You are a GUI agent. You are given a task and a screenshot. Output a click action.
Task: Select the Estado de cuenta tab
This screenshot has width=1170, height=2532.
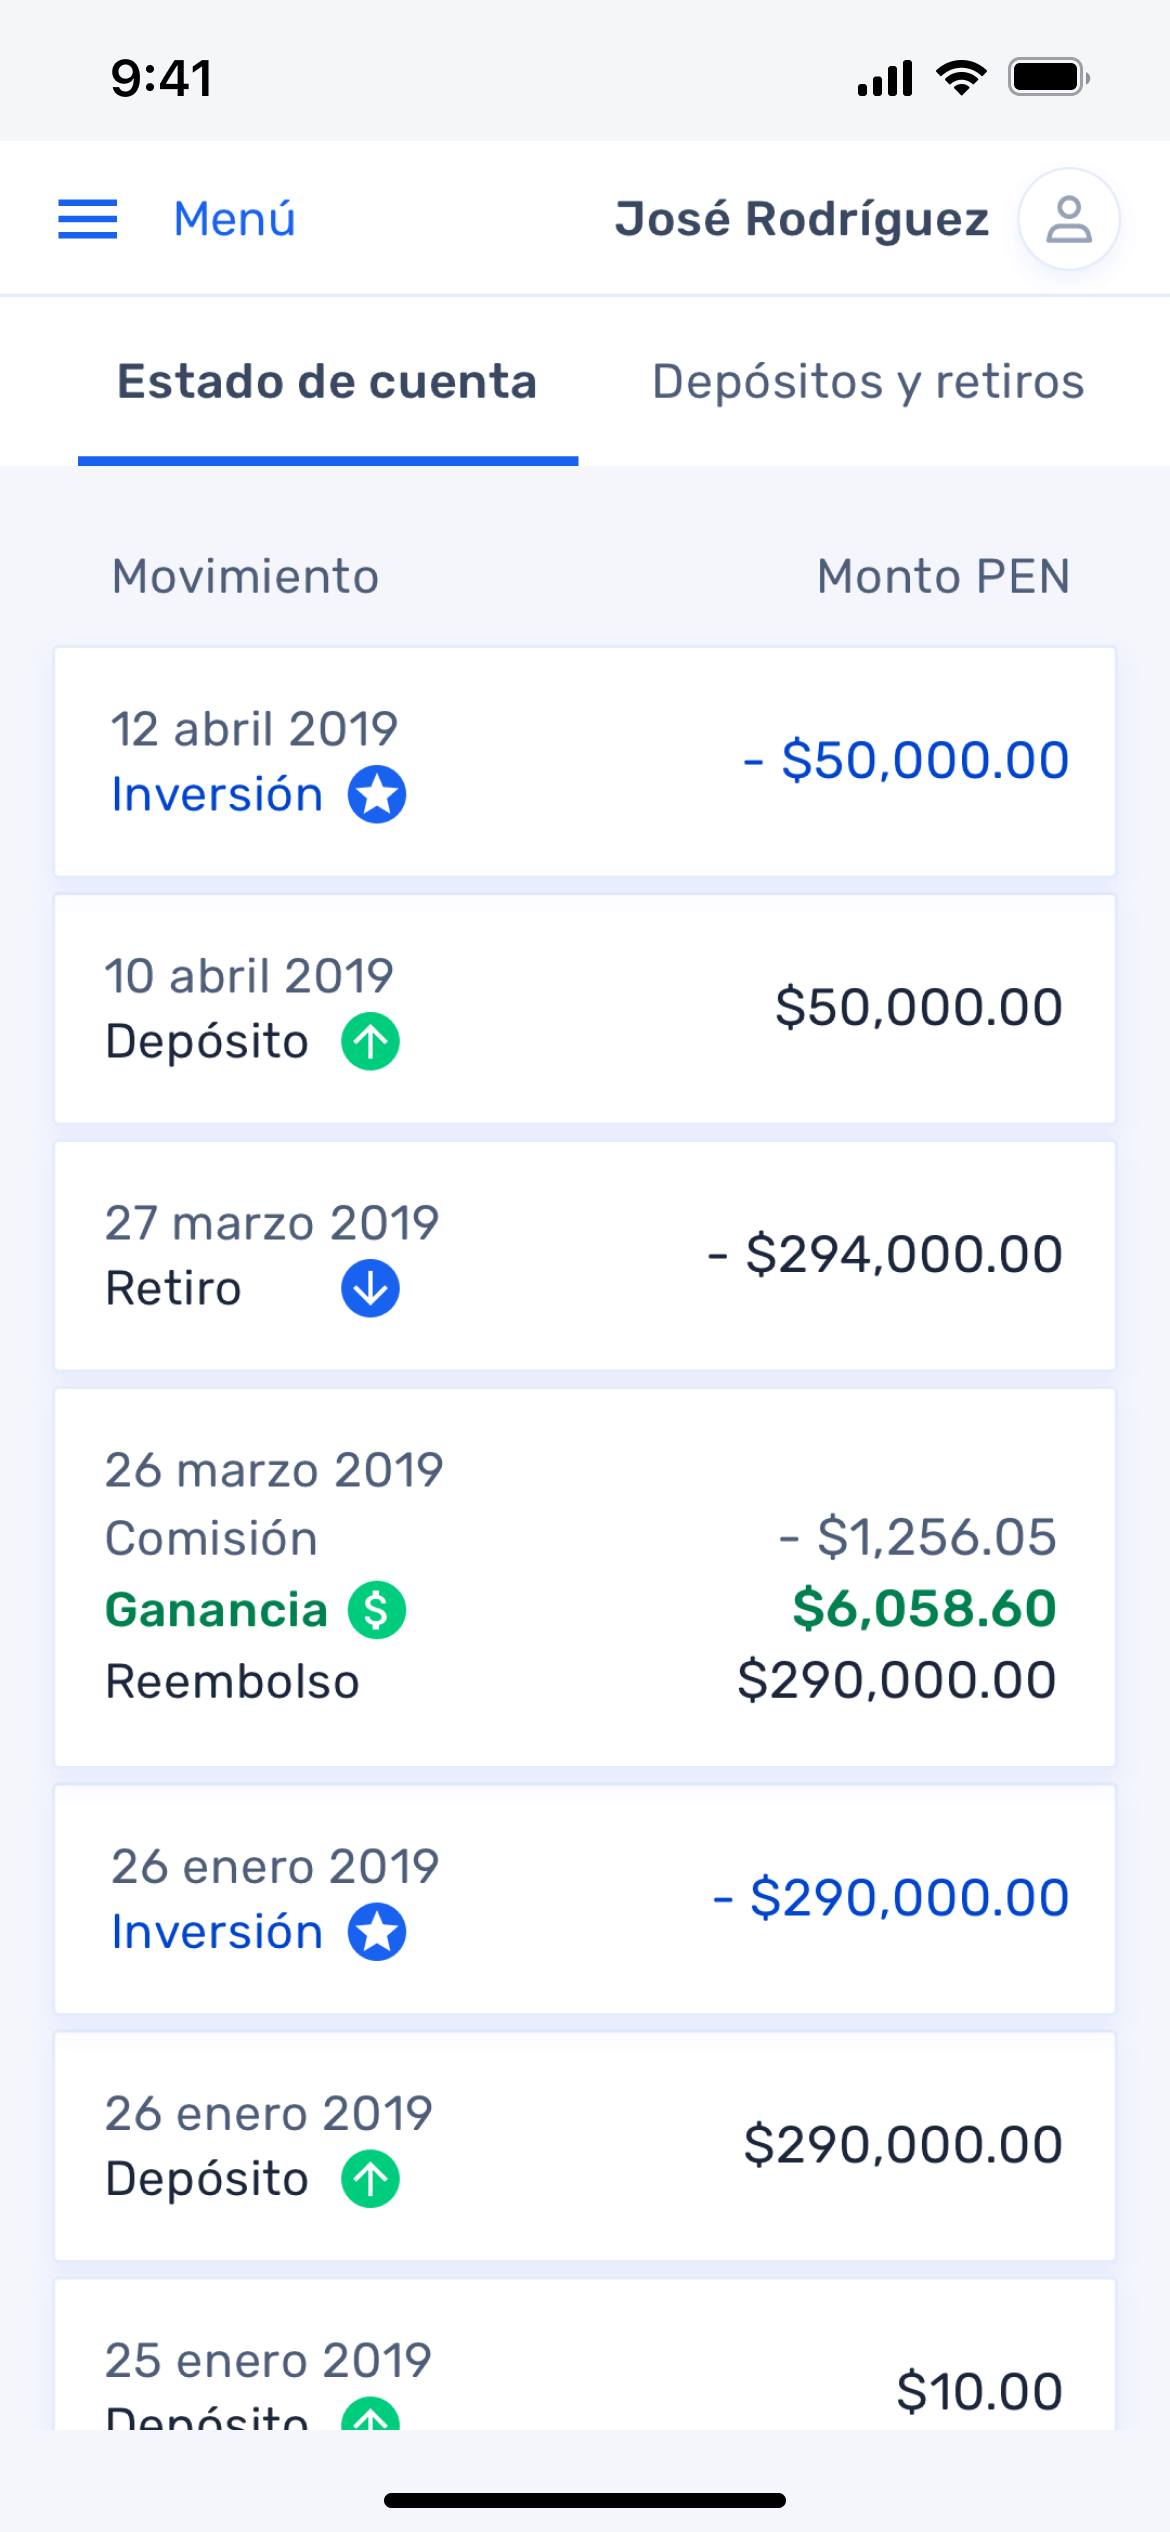click(x=328, y=382)
